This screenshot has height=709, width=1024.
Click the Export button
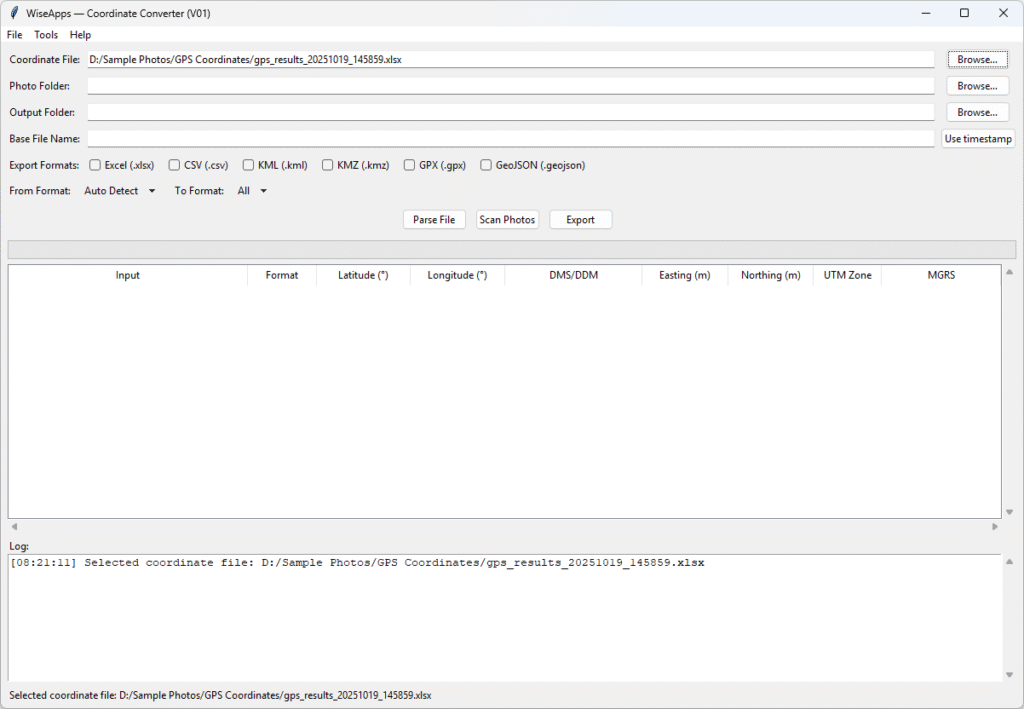pos(580,219)
